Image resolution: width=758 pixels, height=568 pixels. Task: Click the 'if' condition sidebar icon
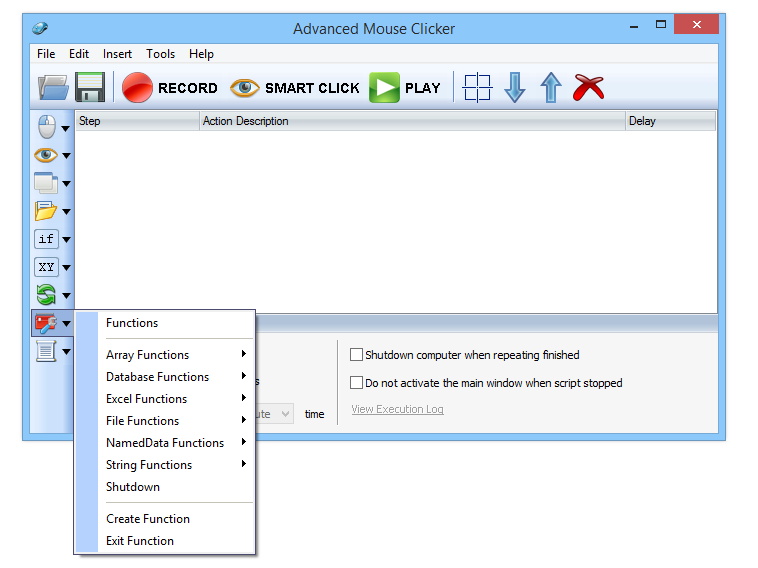click(46, 239)
